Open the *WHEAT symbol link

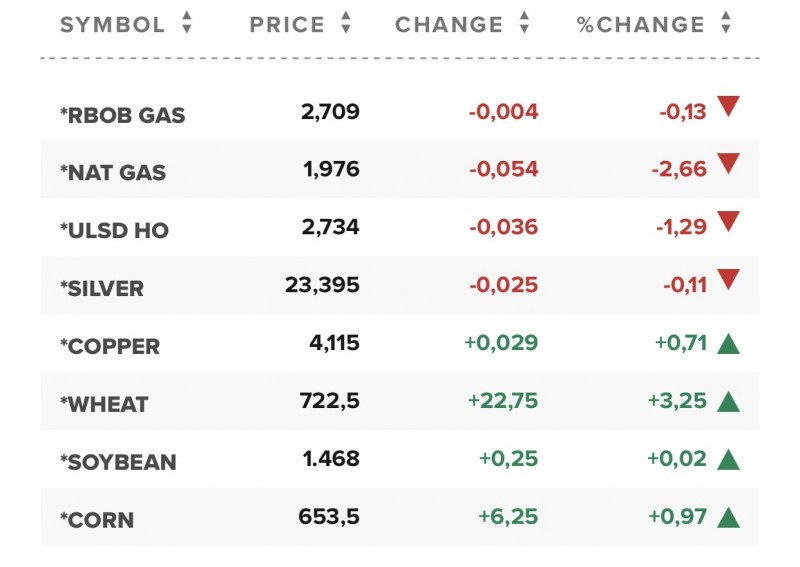coord(104,405)
